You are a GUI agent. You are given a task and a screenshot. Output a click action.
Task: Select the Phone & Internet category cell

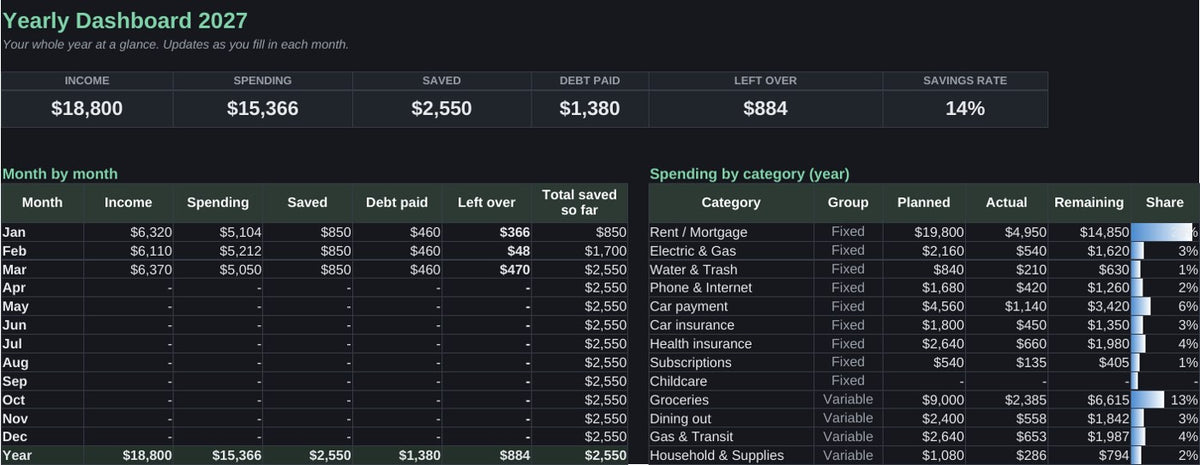tap(731, 288)
